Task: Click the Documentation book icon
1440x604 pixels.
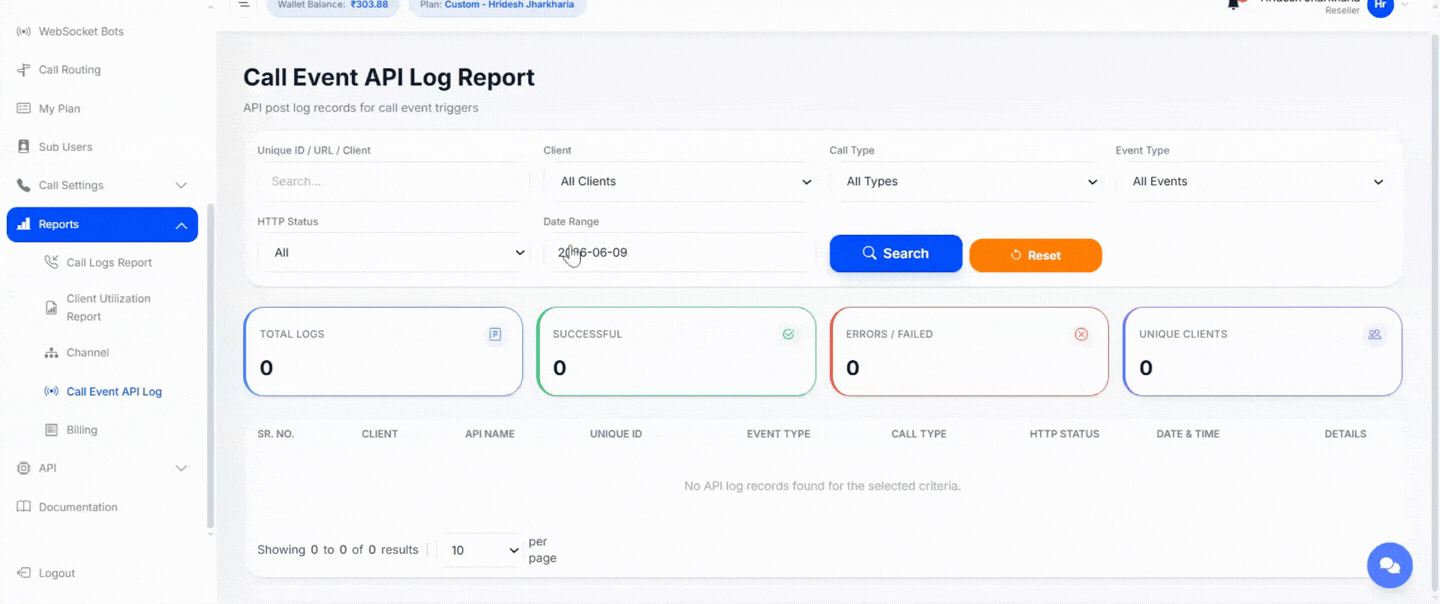Action: click(x=24, y=507)
